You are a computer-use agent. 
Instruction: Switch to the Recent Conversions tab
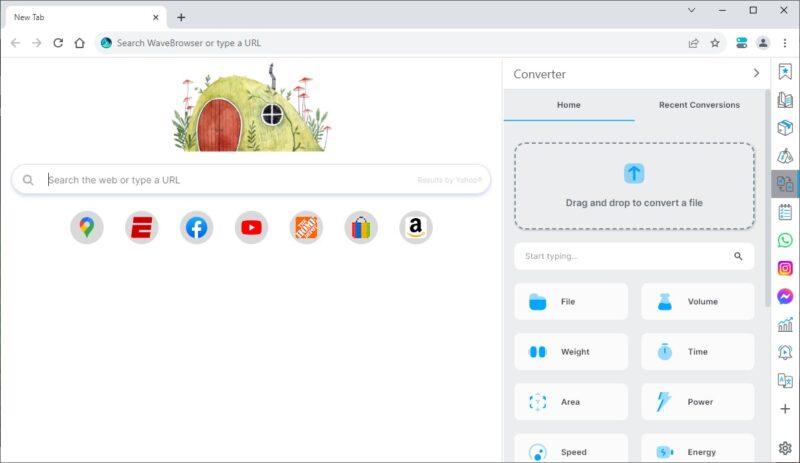coord(699,105)
